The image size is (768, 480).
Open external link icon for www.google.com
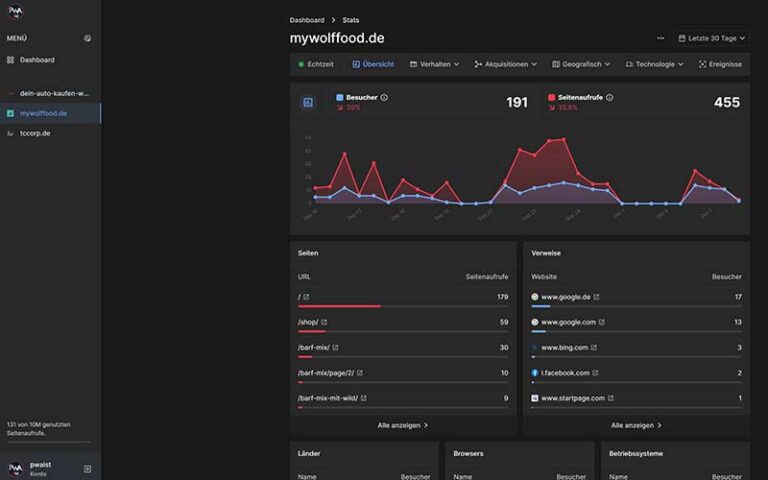pos(602,322)
